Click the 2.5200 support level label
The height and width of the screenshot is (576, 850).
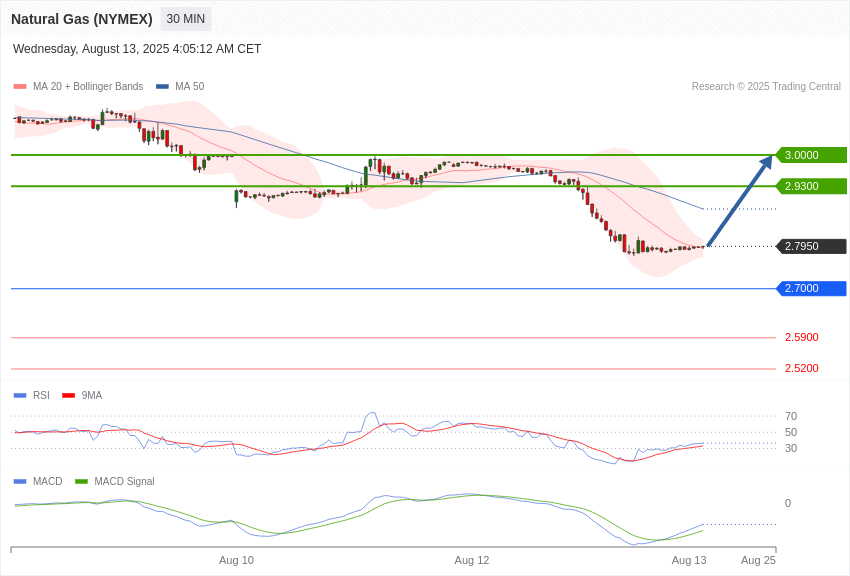coord(802,368)
